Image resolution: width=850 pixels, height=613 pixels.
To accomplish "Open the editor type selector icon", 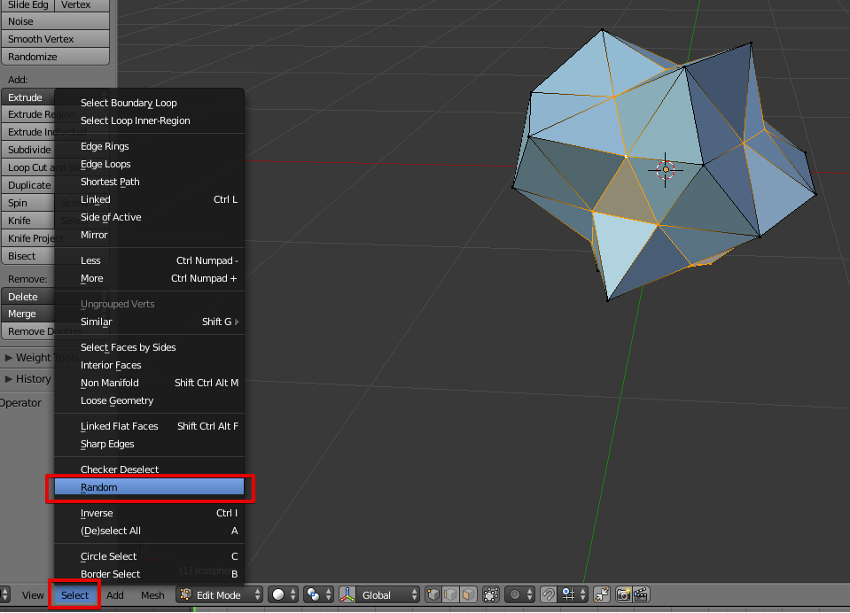I will [x=3, y=595].
